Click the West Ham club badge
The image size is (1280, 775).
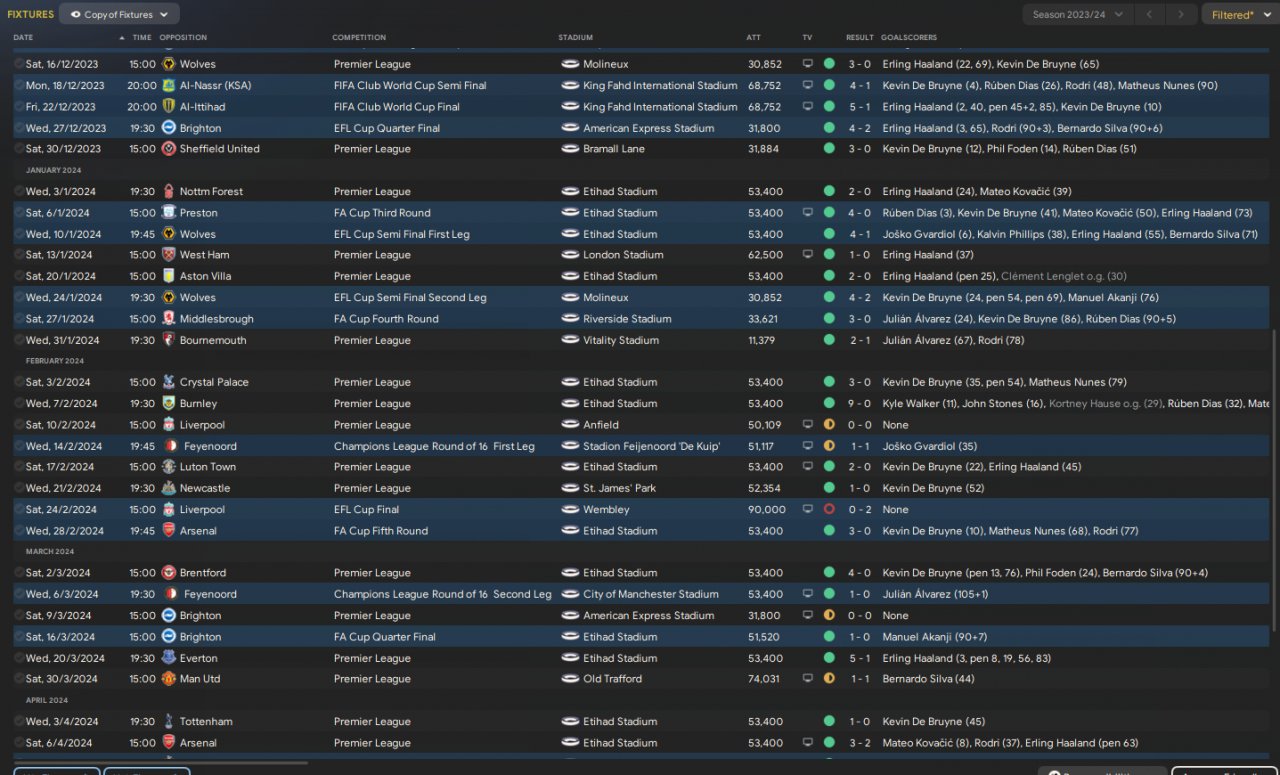coord(169,255)
